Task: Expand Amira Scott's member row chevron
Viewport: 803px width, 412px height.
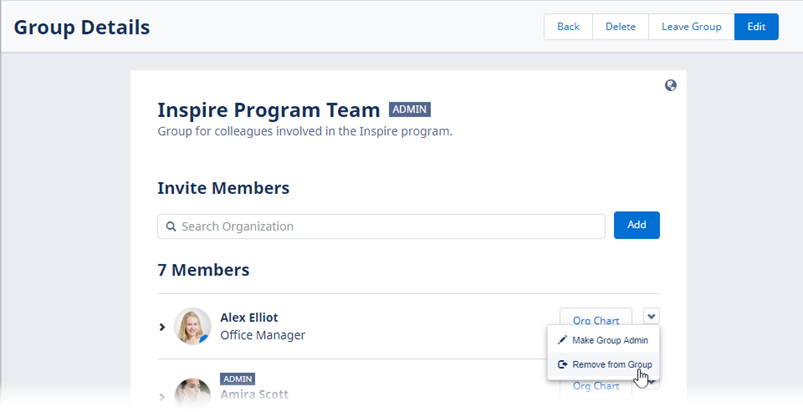Action: [163, 396]
